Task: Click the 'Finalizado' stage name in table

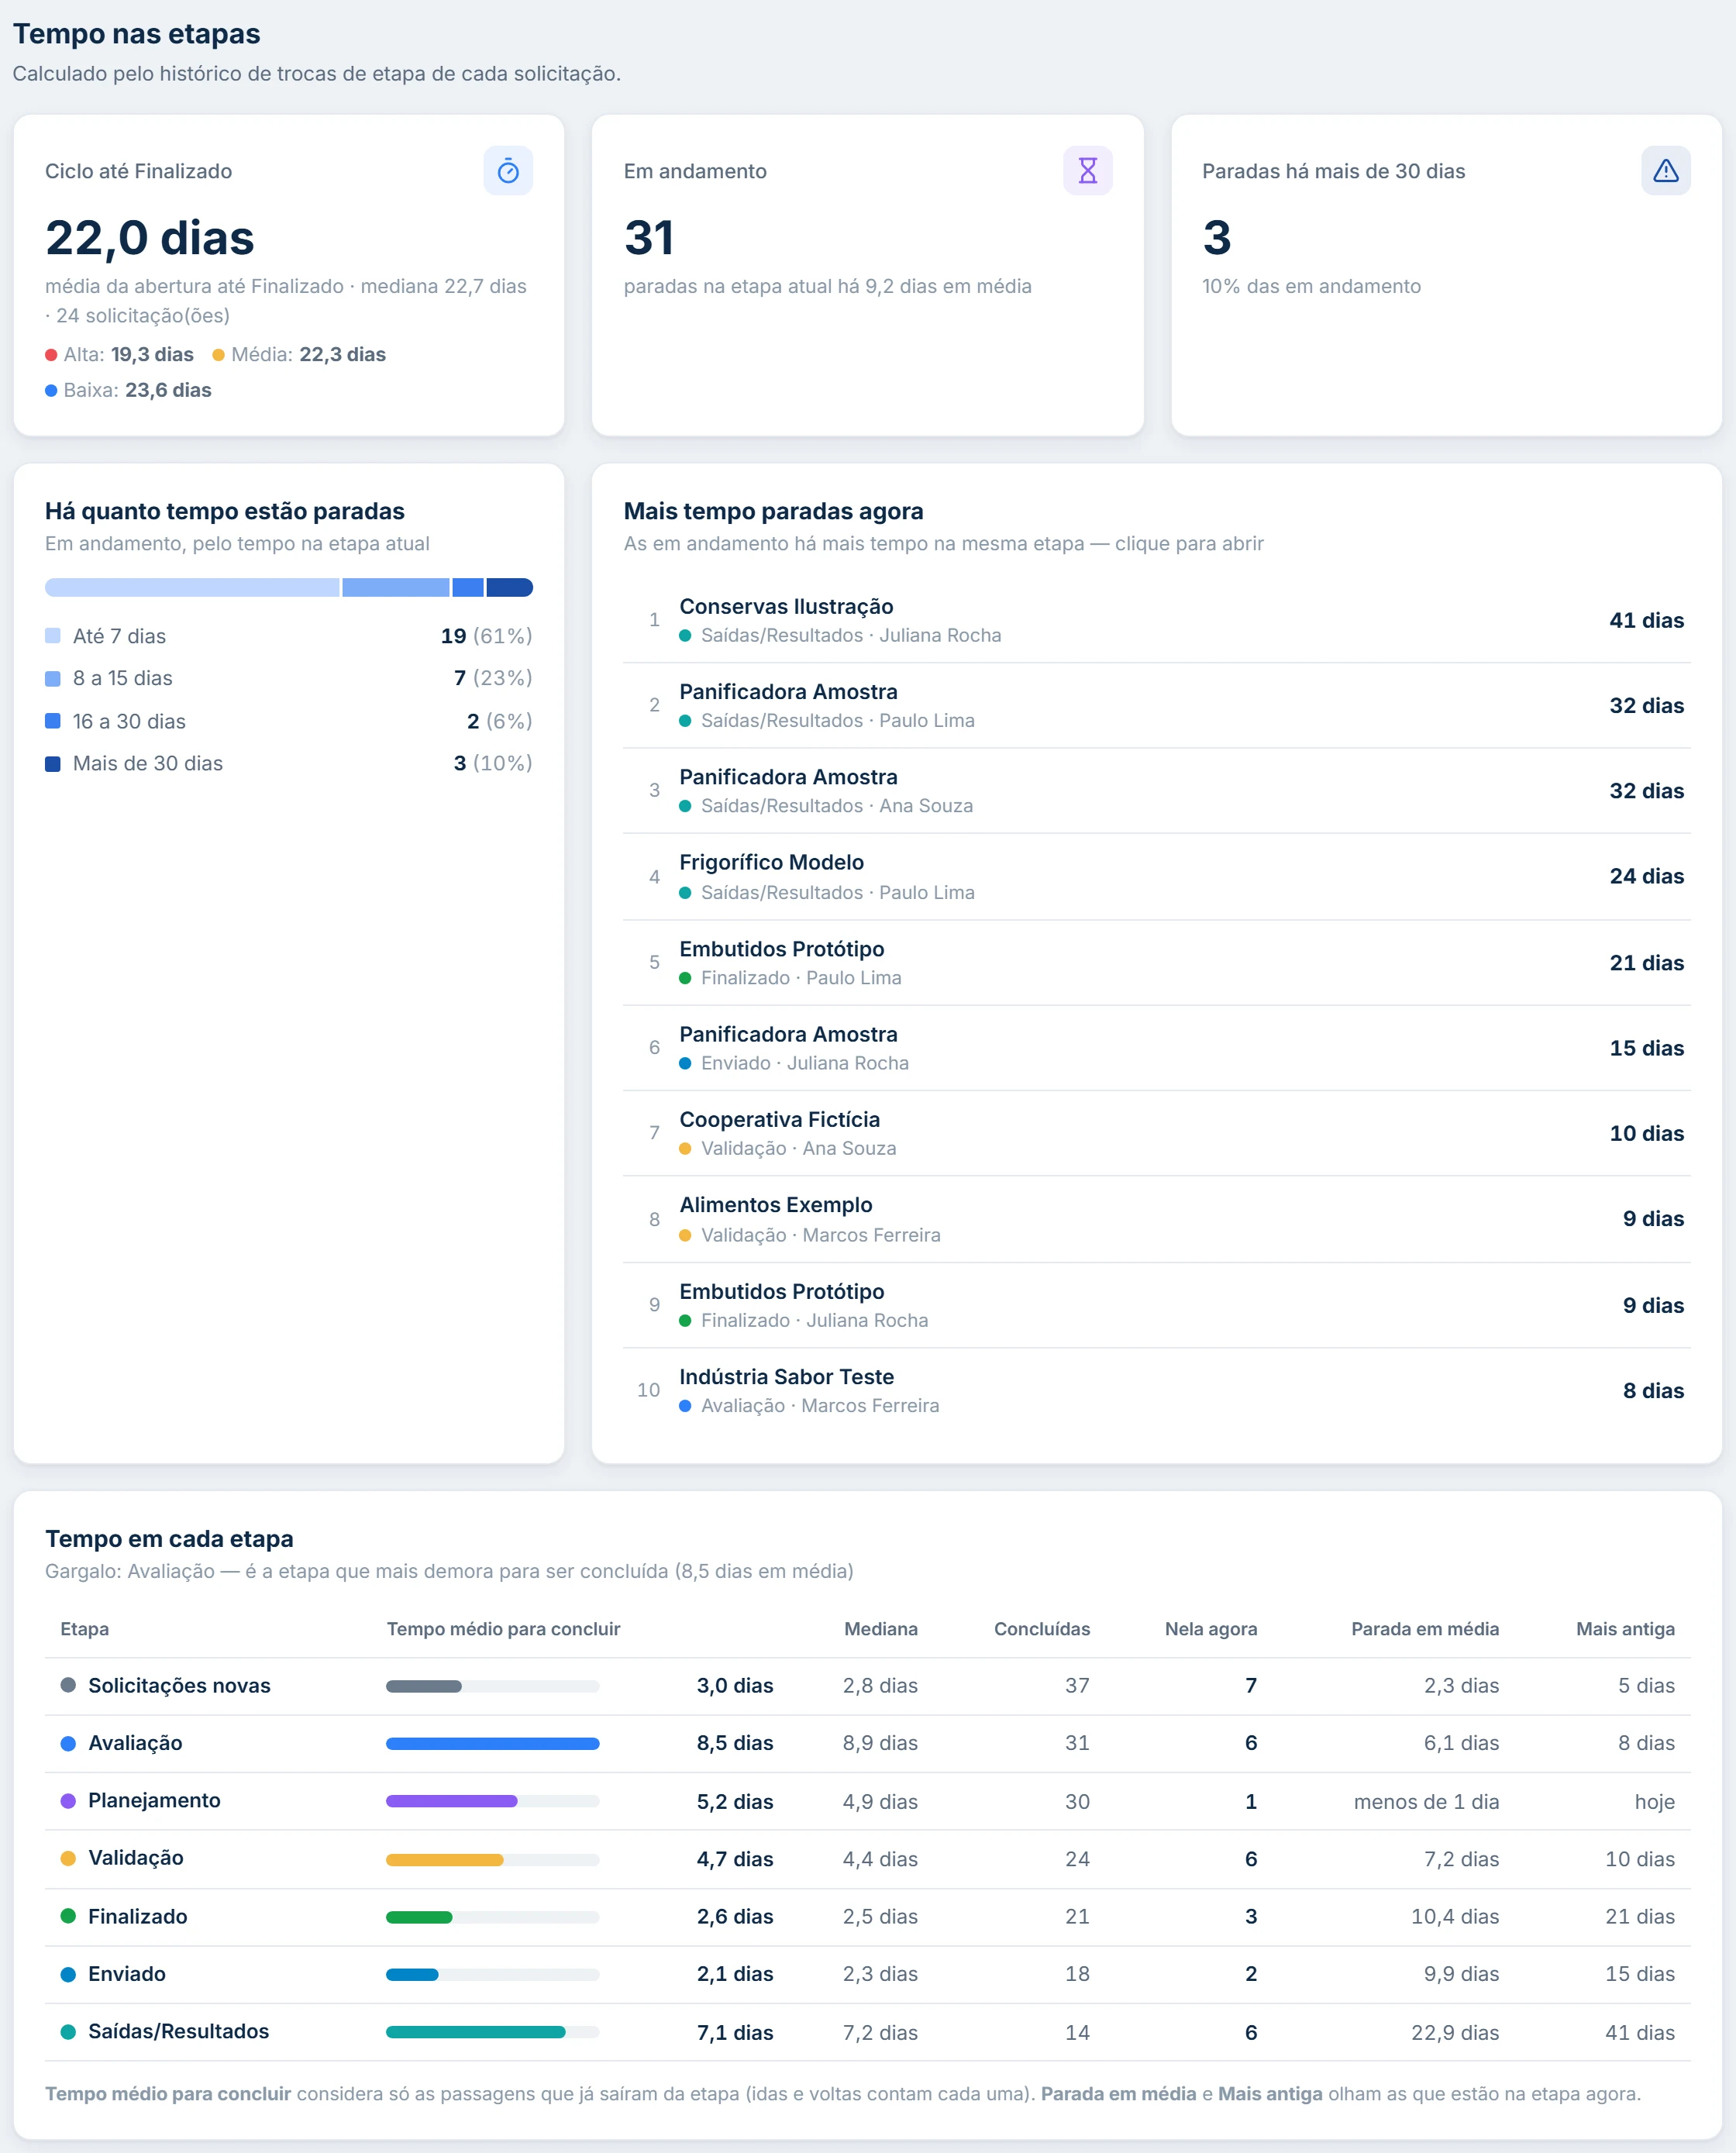Action: [138, 1916]
